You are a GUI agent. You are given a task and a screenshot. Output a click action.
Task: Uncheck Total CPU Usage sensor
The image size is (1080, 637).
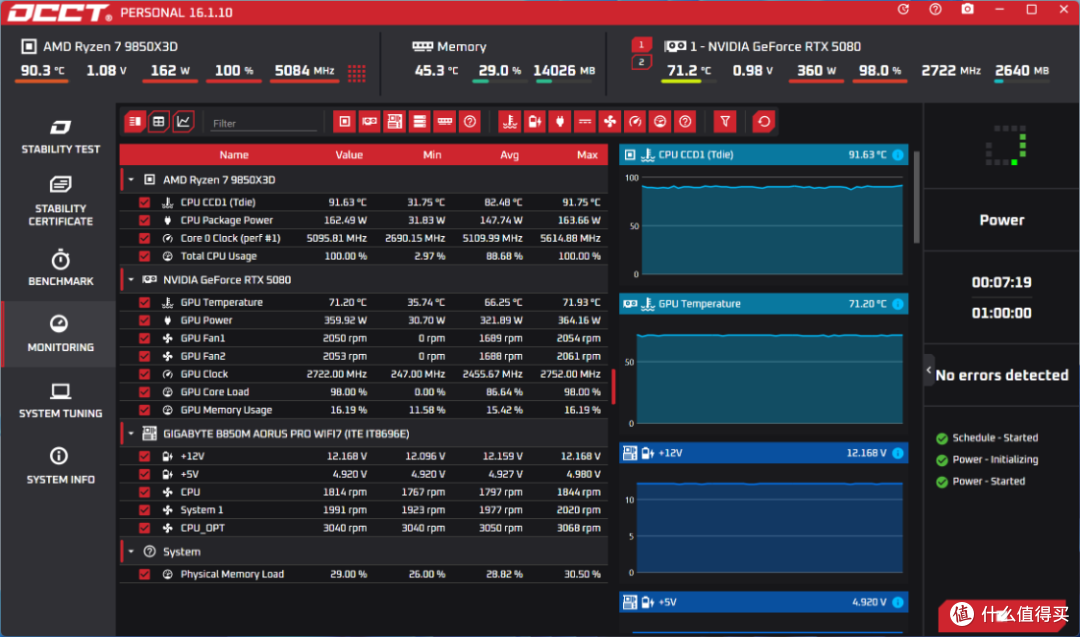click(x=144, y=256)
